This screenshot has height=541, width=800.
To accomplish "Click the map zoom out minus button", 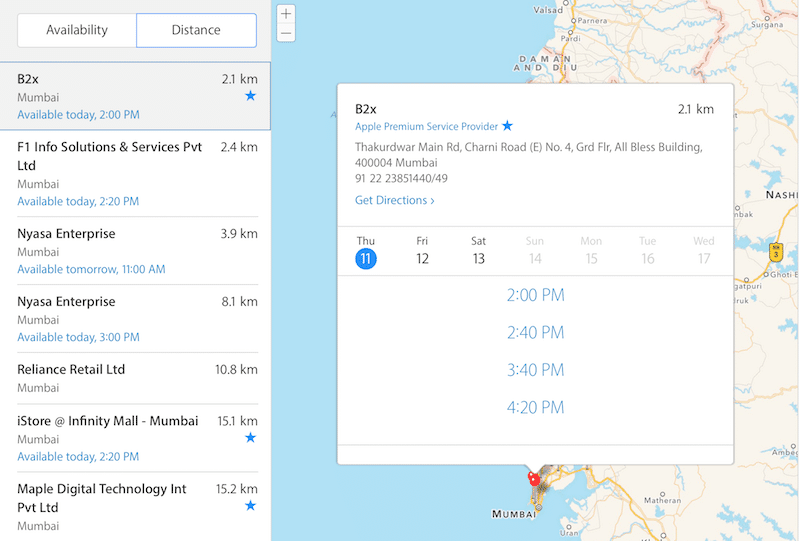I will [286, 33].
